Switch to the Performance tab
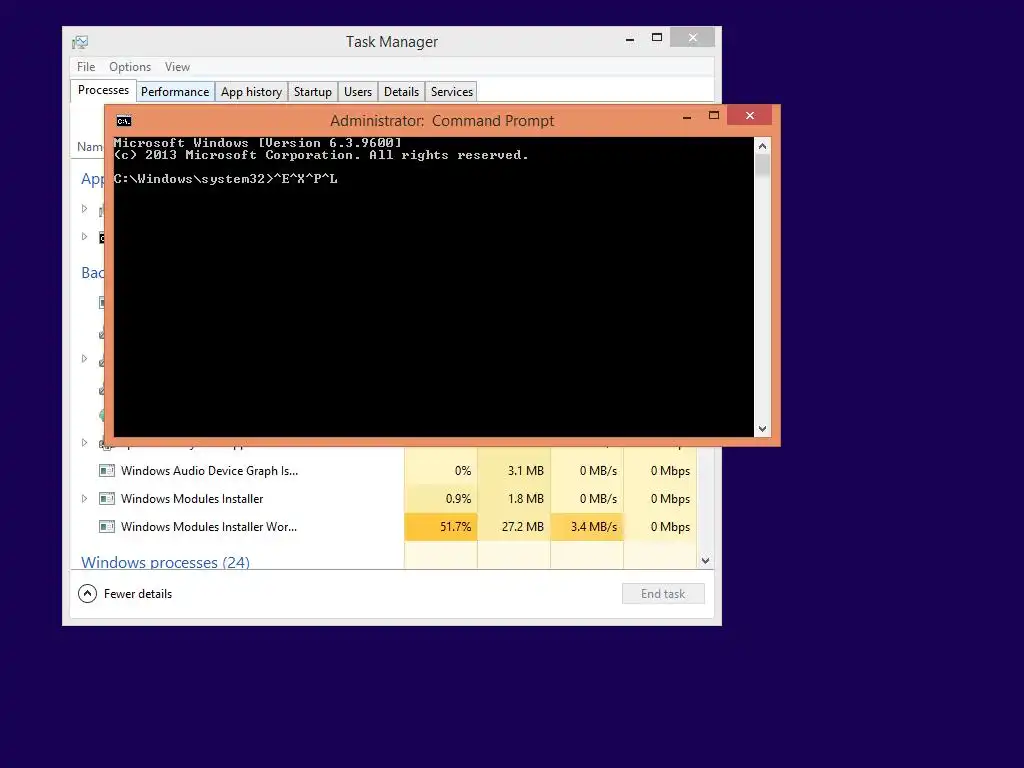Image resolution: width=1024 pixels, height=768 pixels. 175,91
